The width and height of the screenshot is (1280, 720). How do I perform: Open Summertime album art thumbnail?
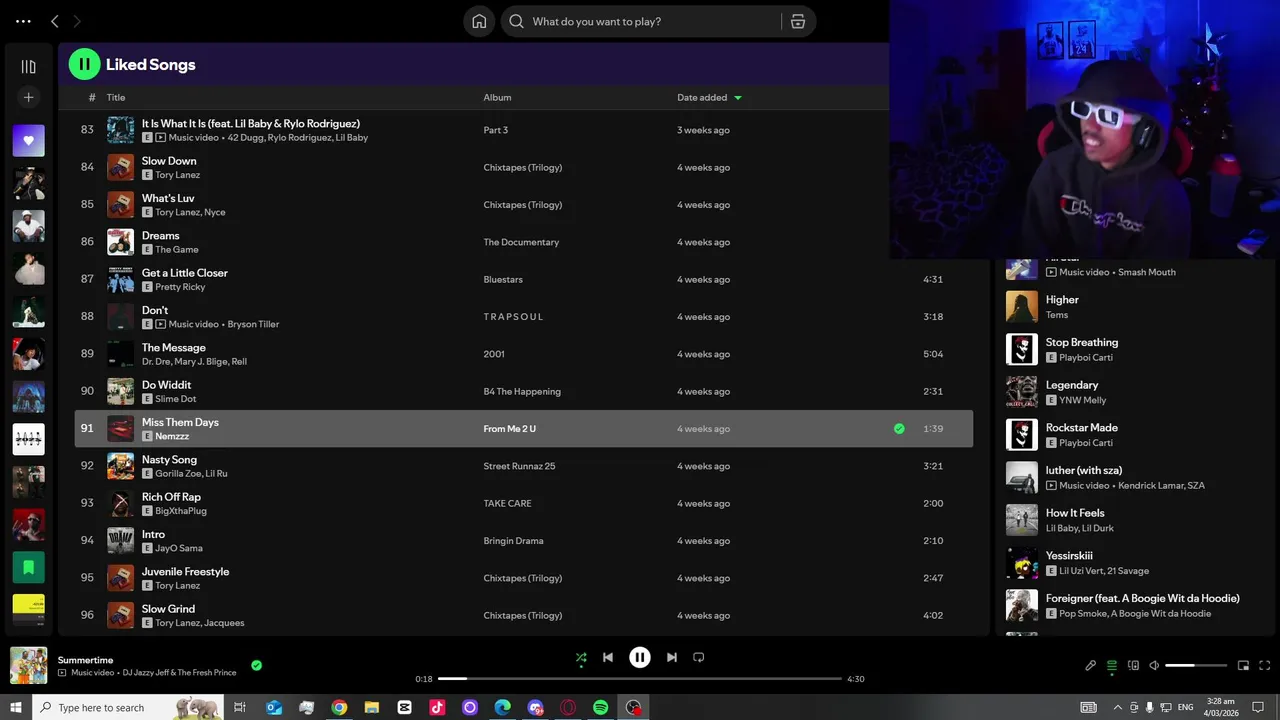point(28,666)
